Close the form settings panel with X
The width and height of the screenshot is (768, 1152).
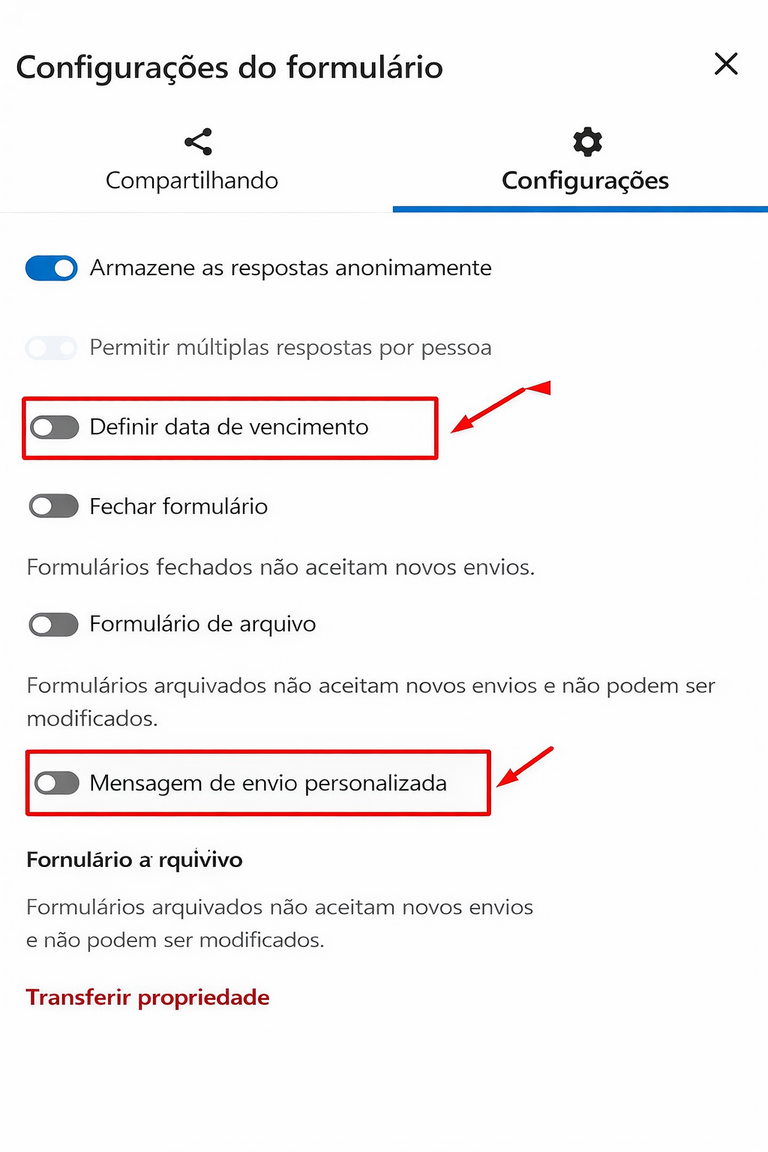(x=726, y=64)
